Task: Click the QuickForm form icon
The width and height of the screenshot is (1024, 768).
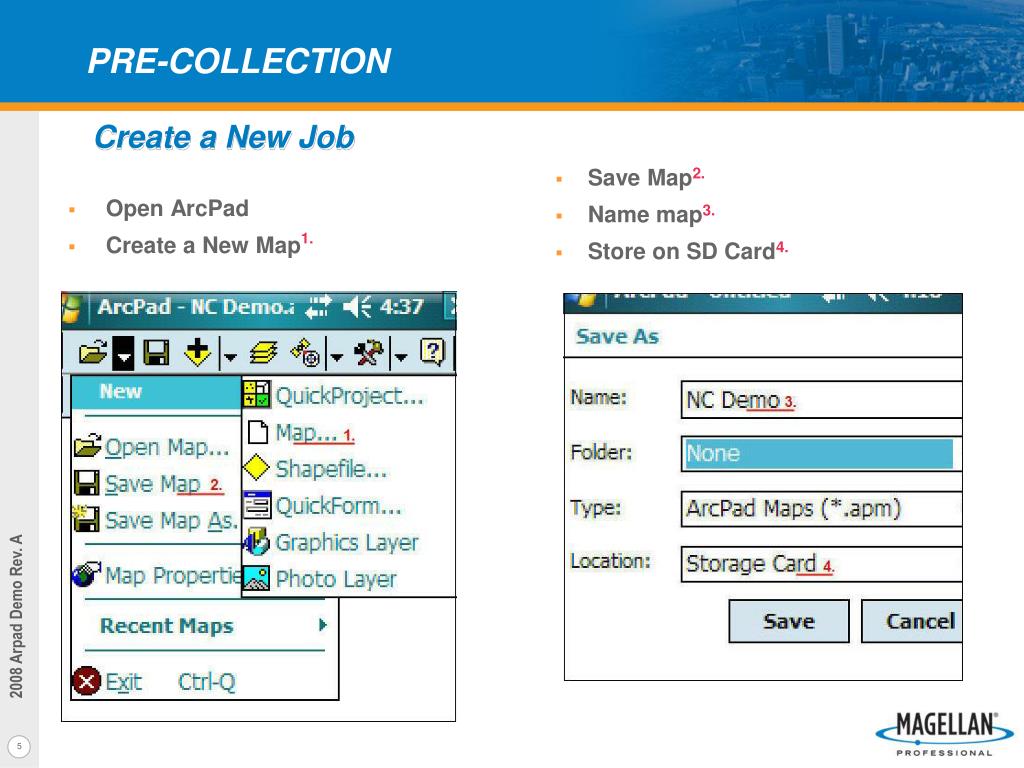Action: pos(257,505)
